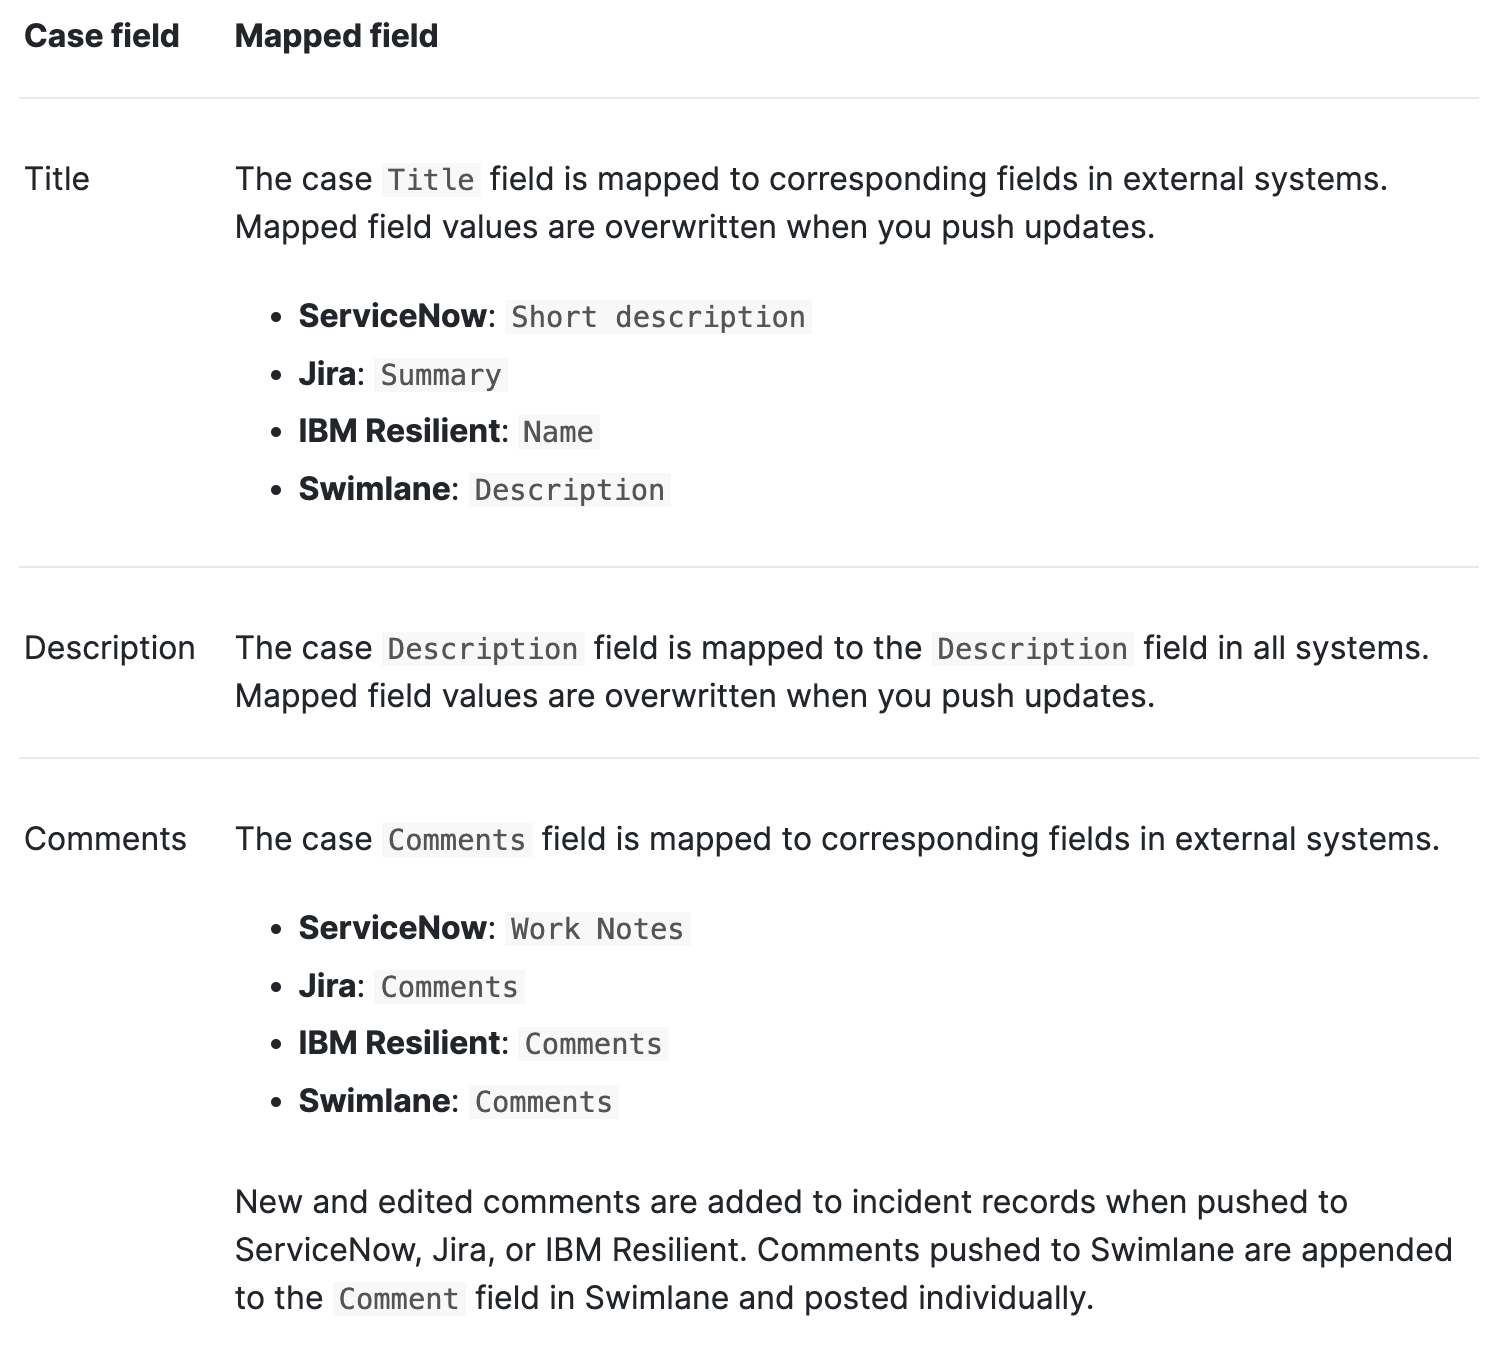Click the "Name" code text for IBM Resilient
Image resolution: width=1502 pixels, height=1350 pixels.
click(558, 432)
